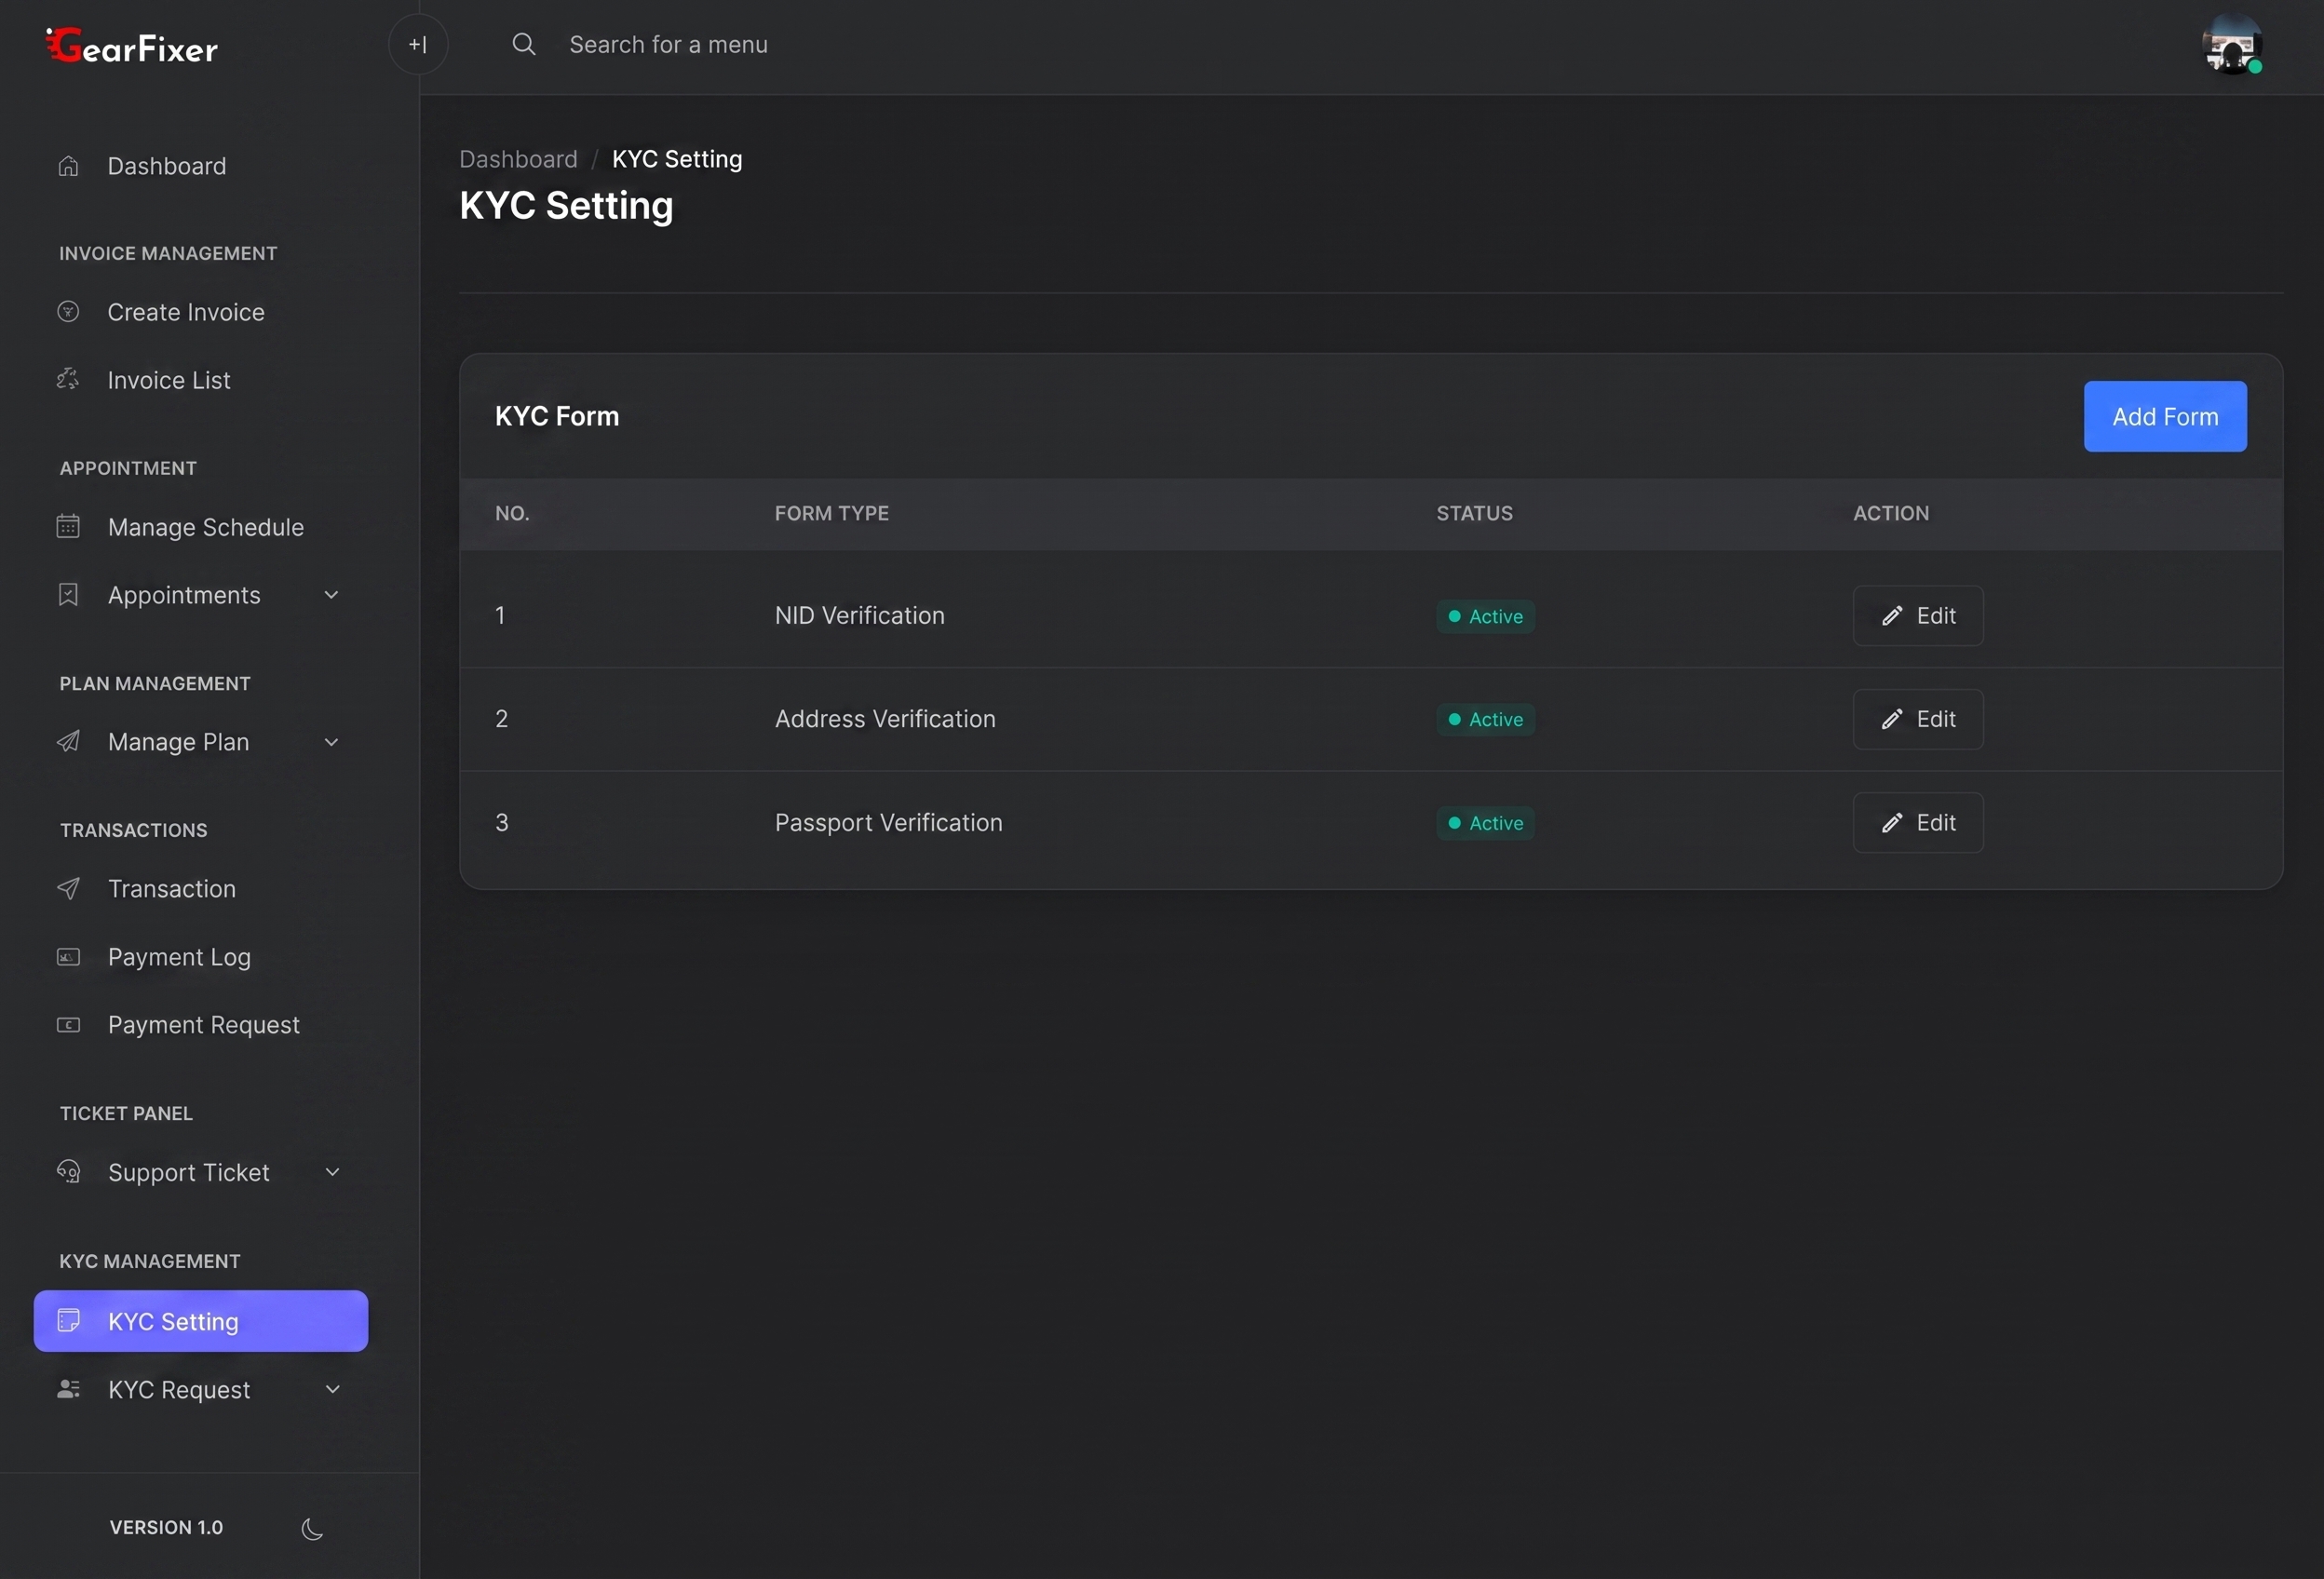Select the Transaction menu item
Viewport: 2324px width, 1579px height.
(201, 889)
